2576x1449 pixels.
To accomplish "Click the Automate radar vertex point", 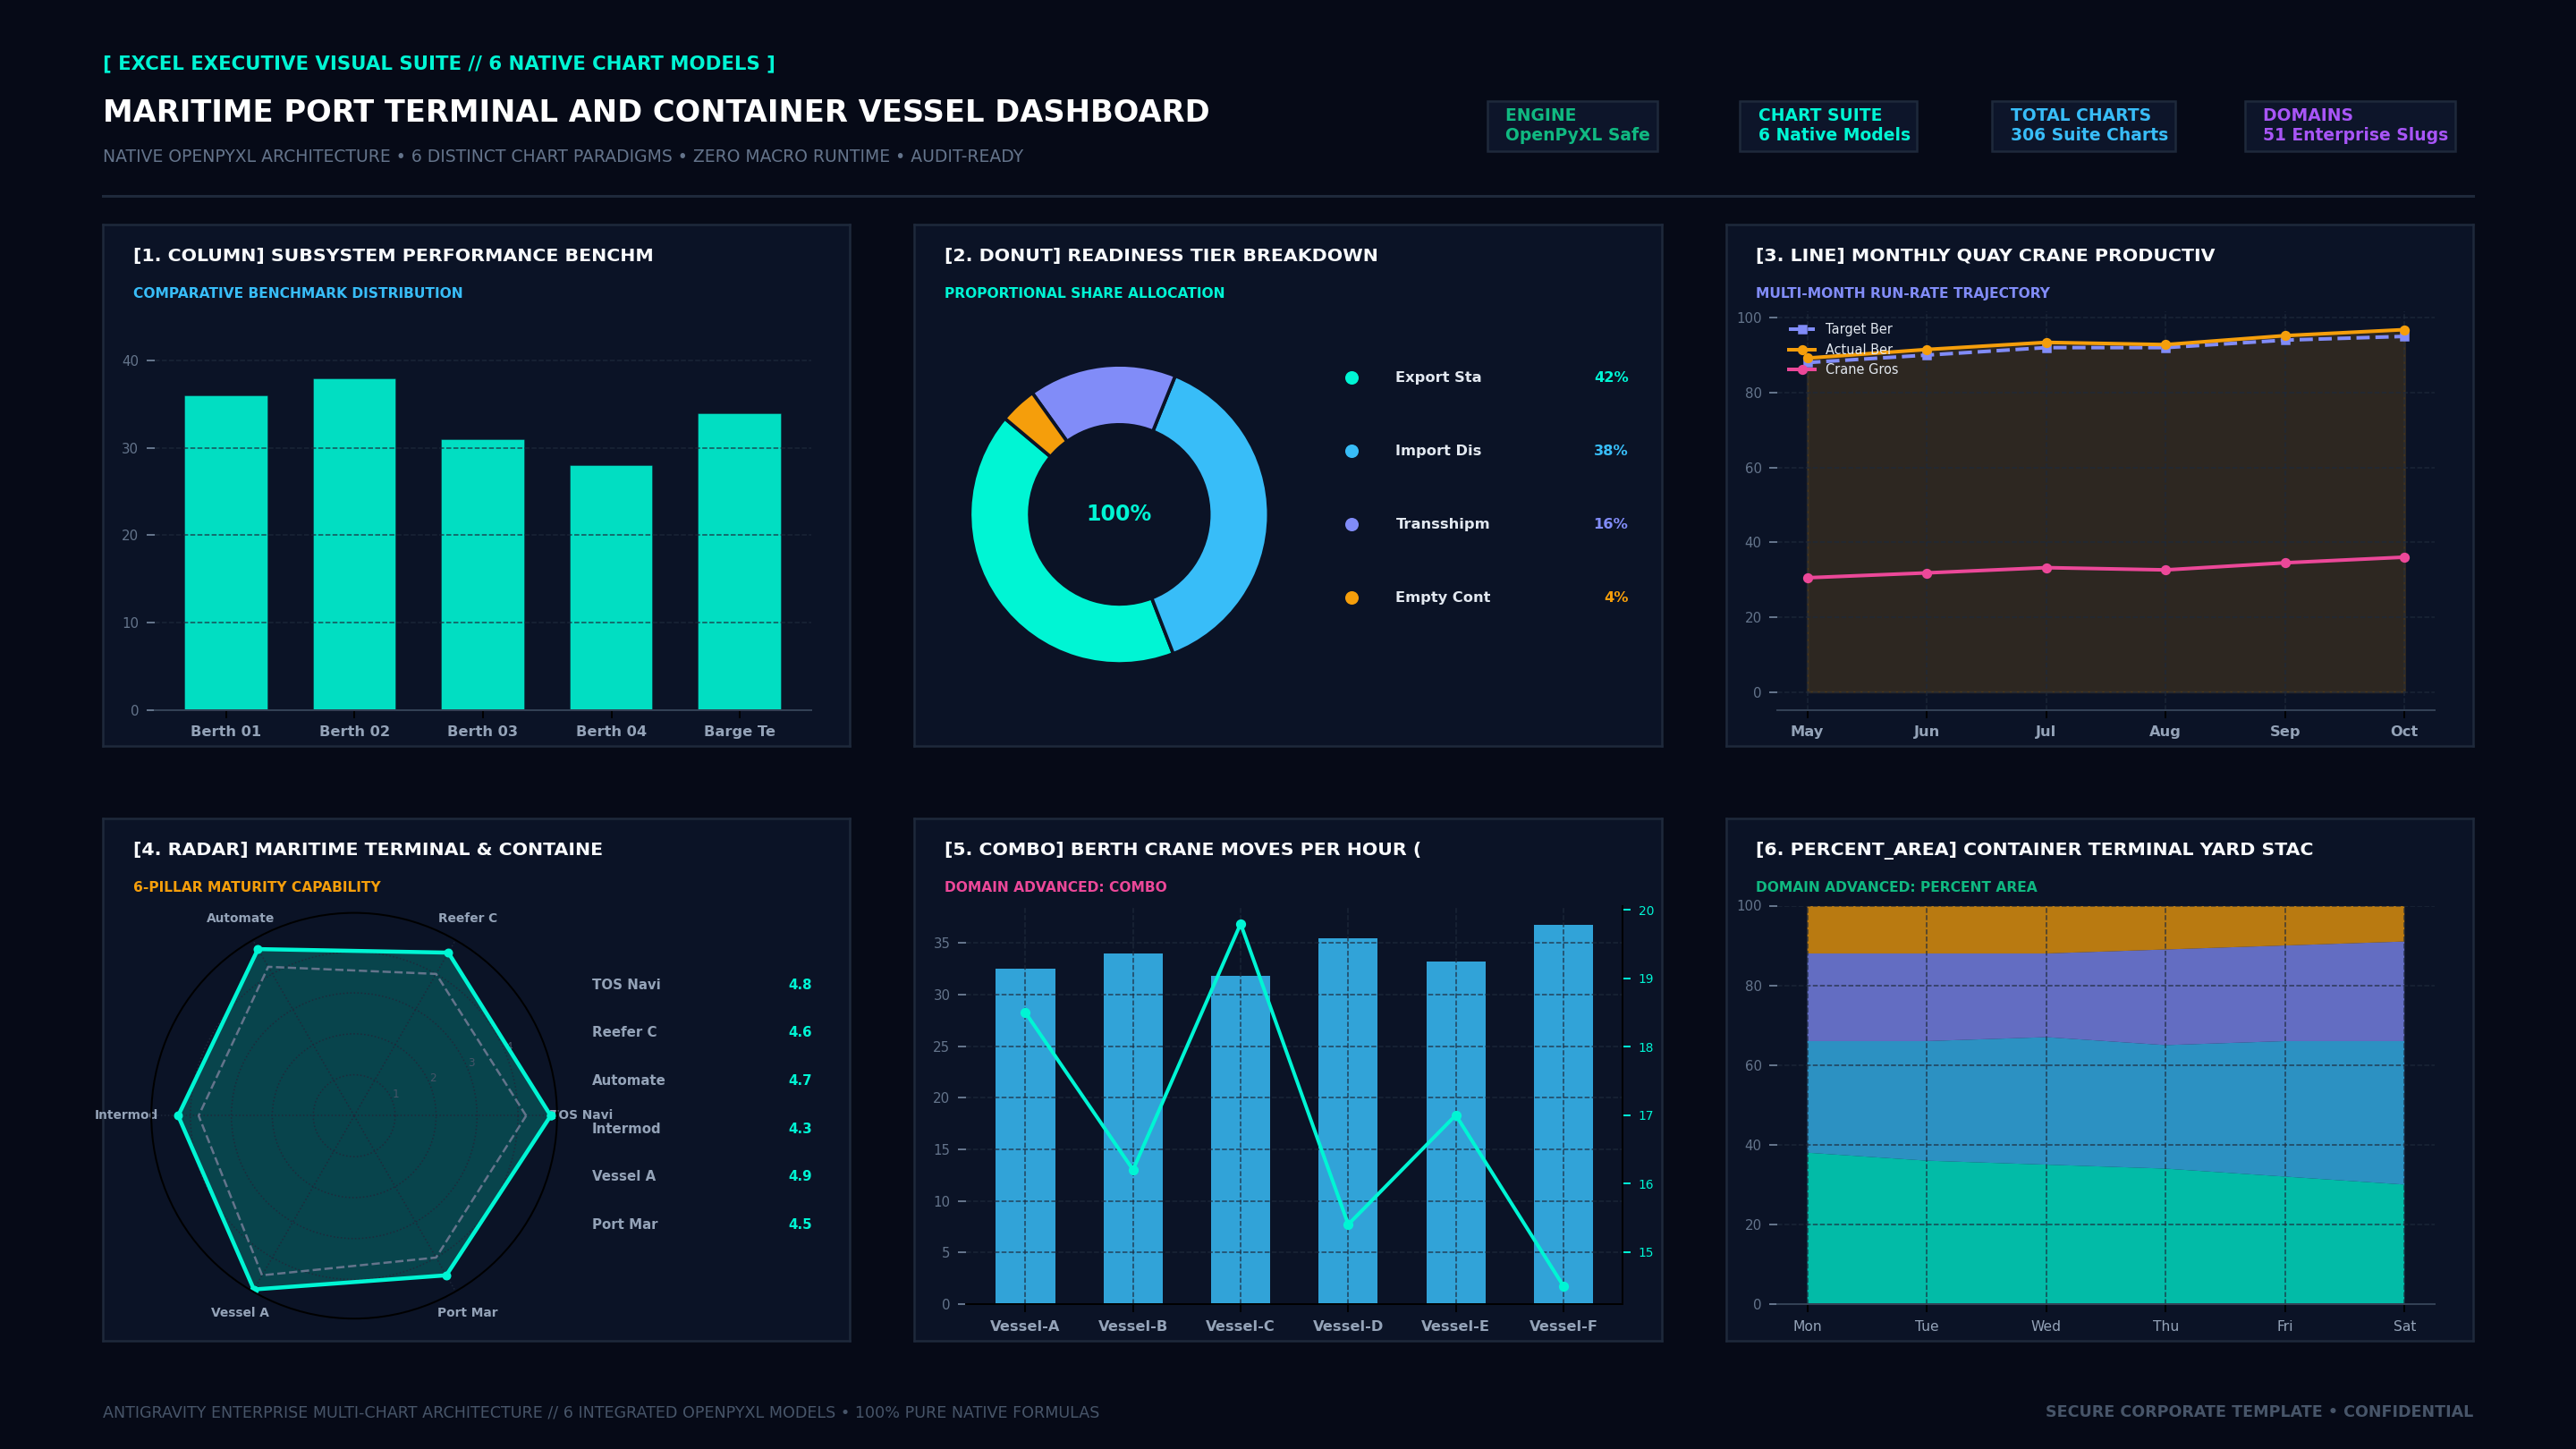I will pos(258,949).
